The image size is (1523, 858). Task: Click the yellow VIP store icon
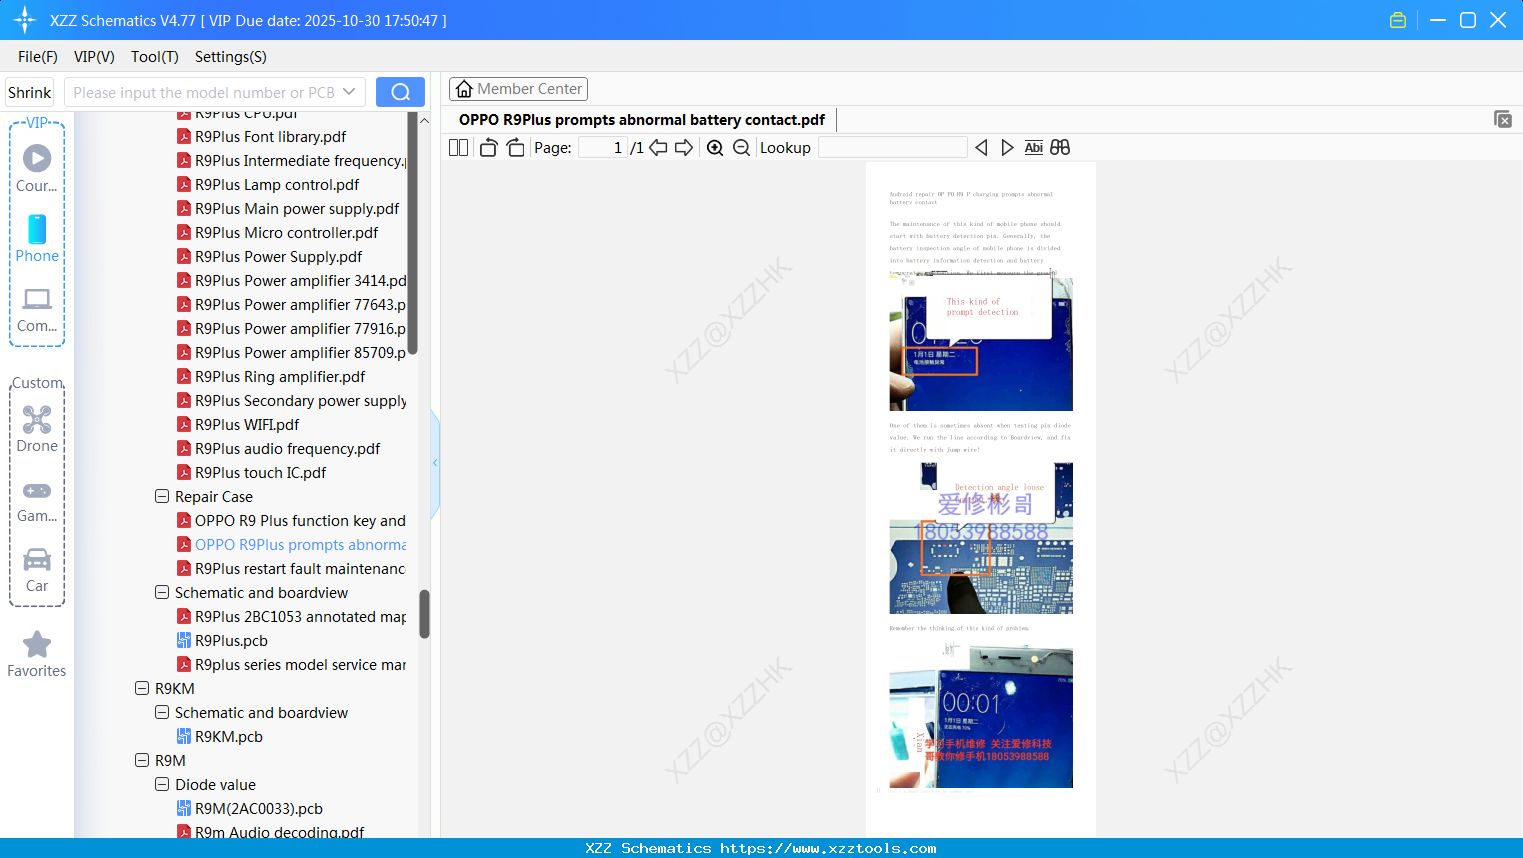tap(1398, 20)
